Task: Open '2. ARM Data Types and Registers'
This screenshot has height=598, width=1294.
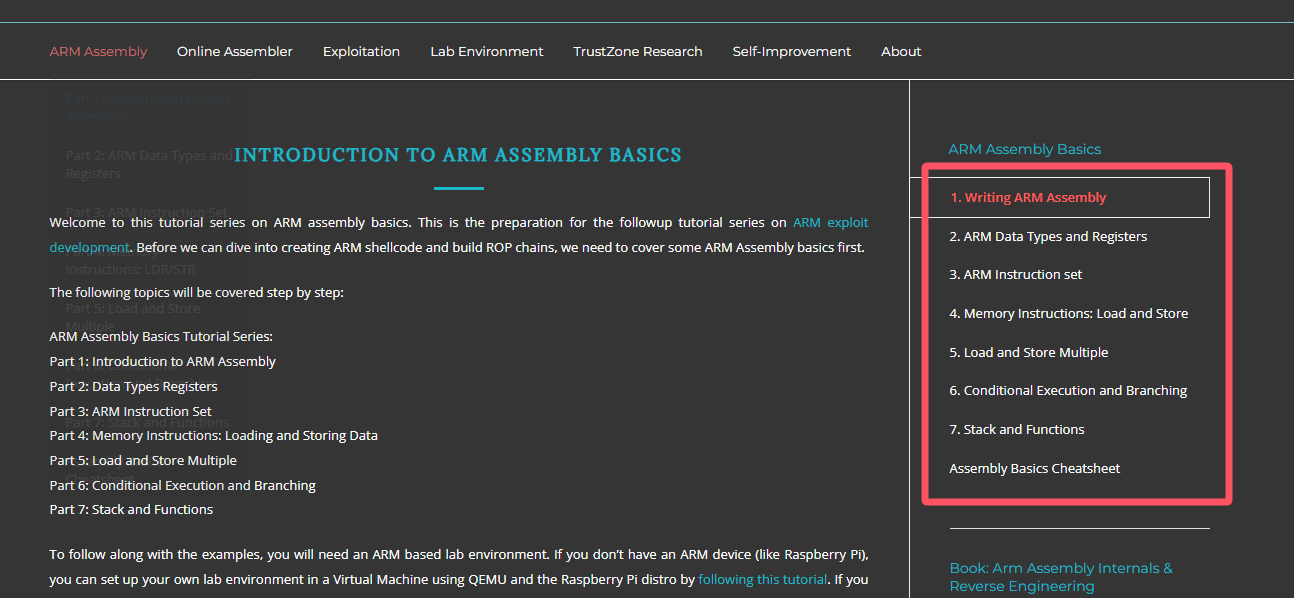Action: click(x=1048, y=236)
